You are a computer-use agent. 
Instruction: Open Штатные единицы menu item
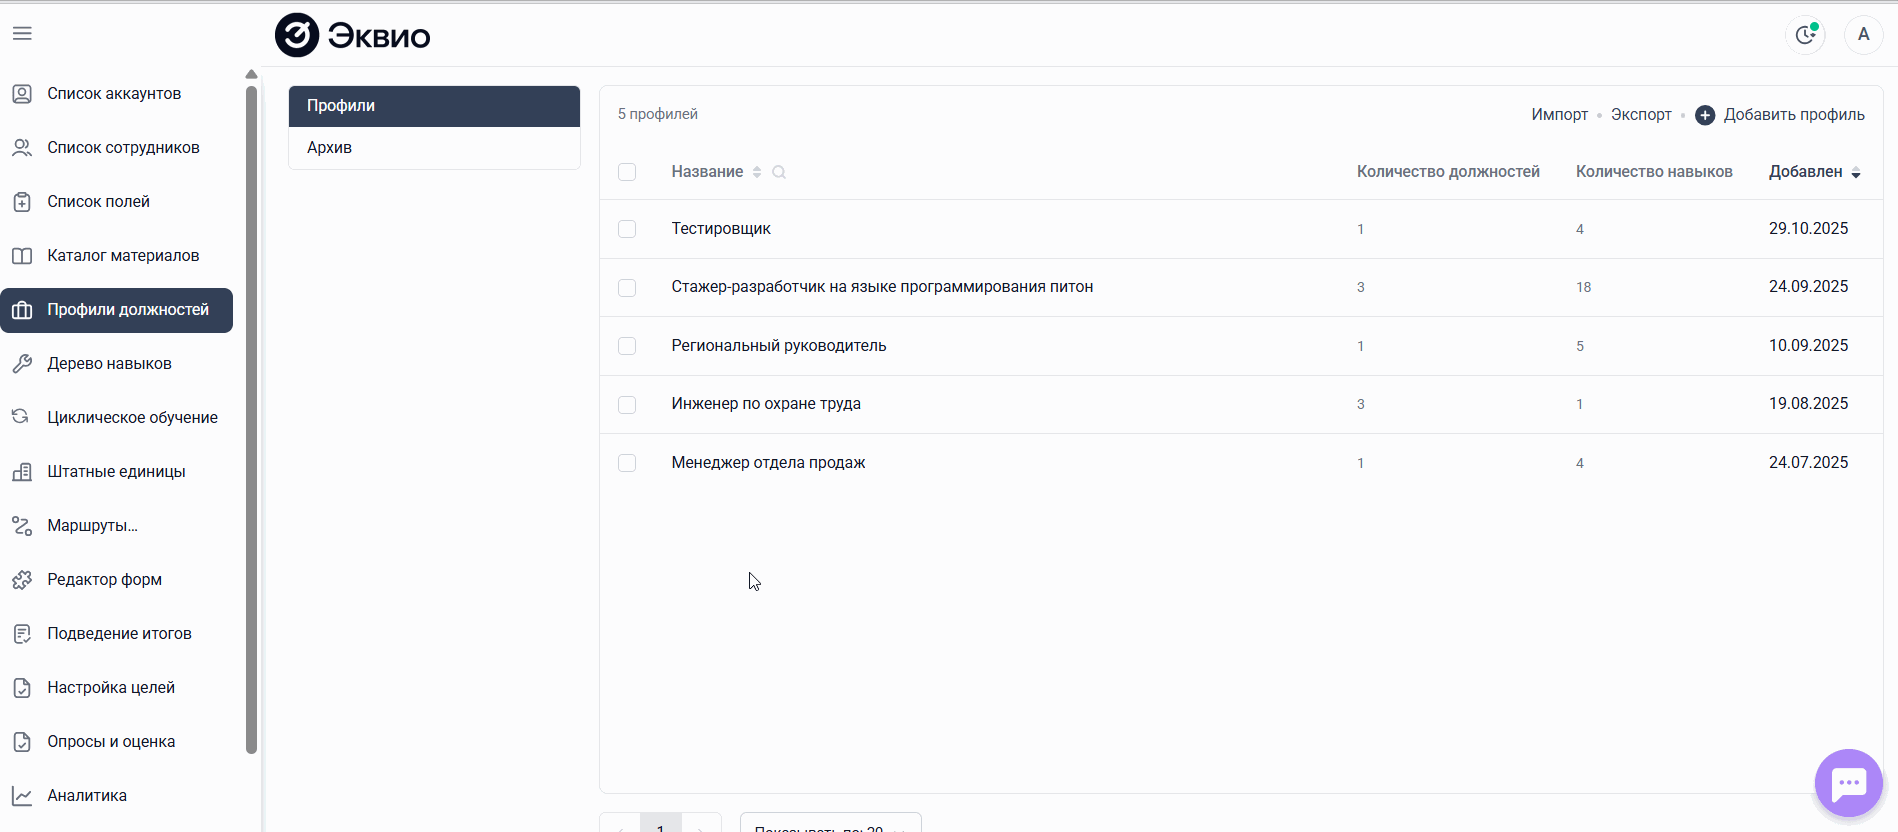[116, 472]
